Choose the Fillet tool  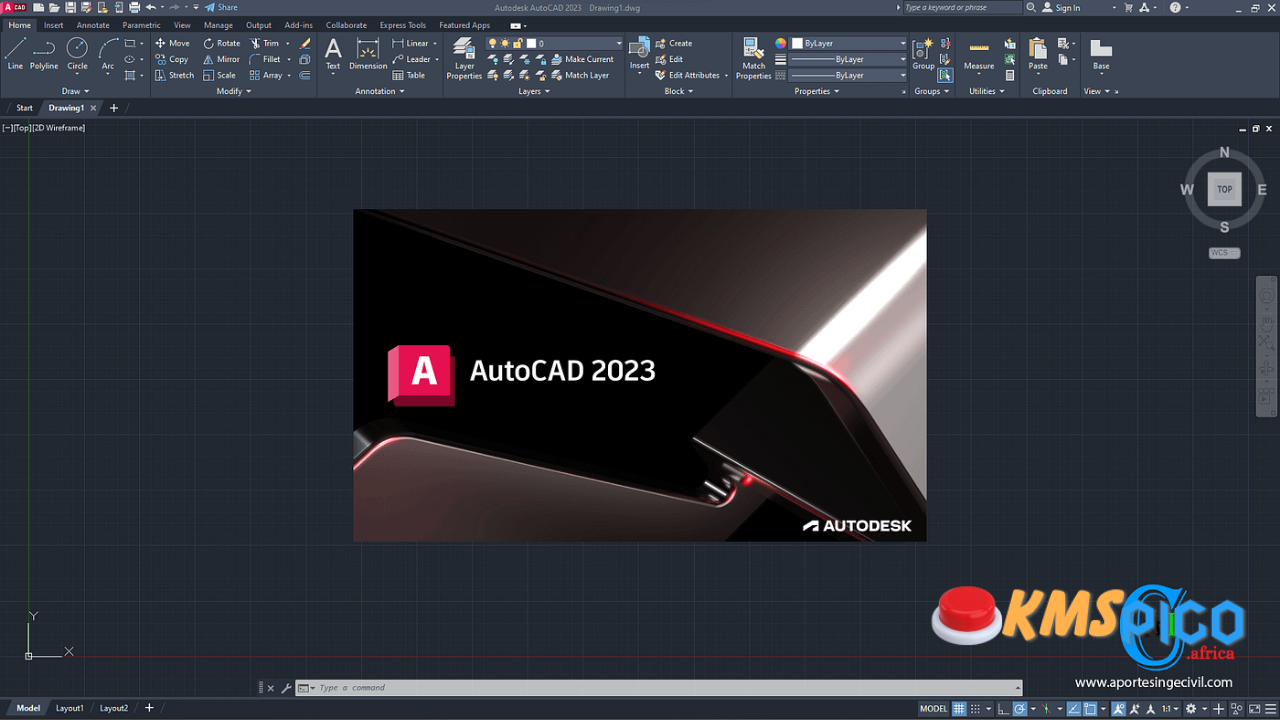click(x=265, y=59)
